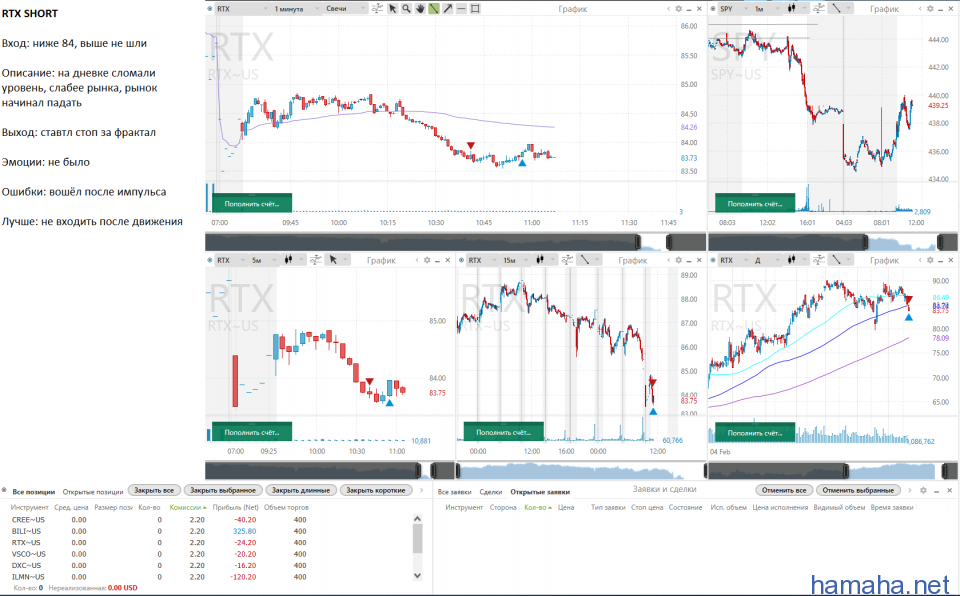Click the 'Отменить выбранные' button
Screen dimensions: 960x596
coord(858,491)
